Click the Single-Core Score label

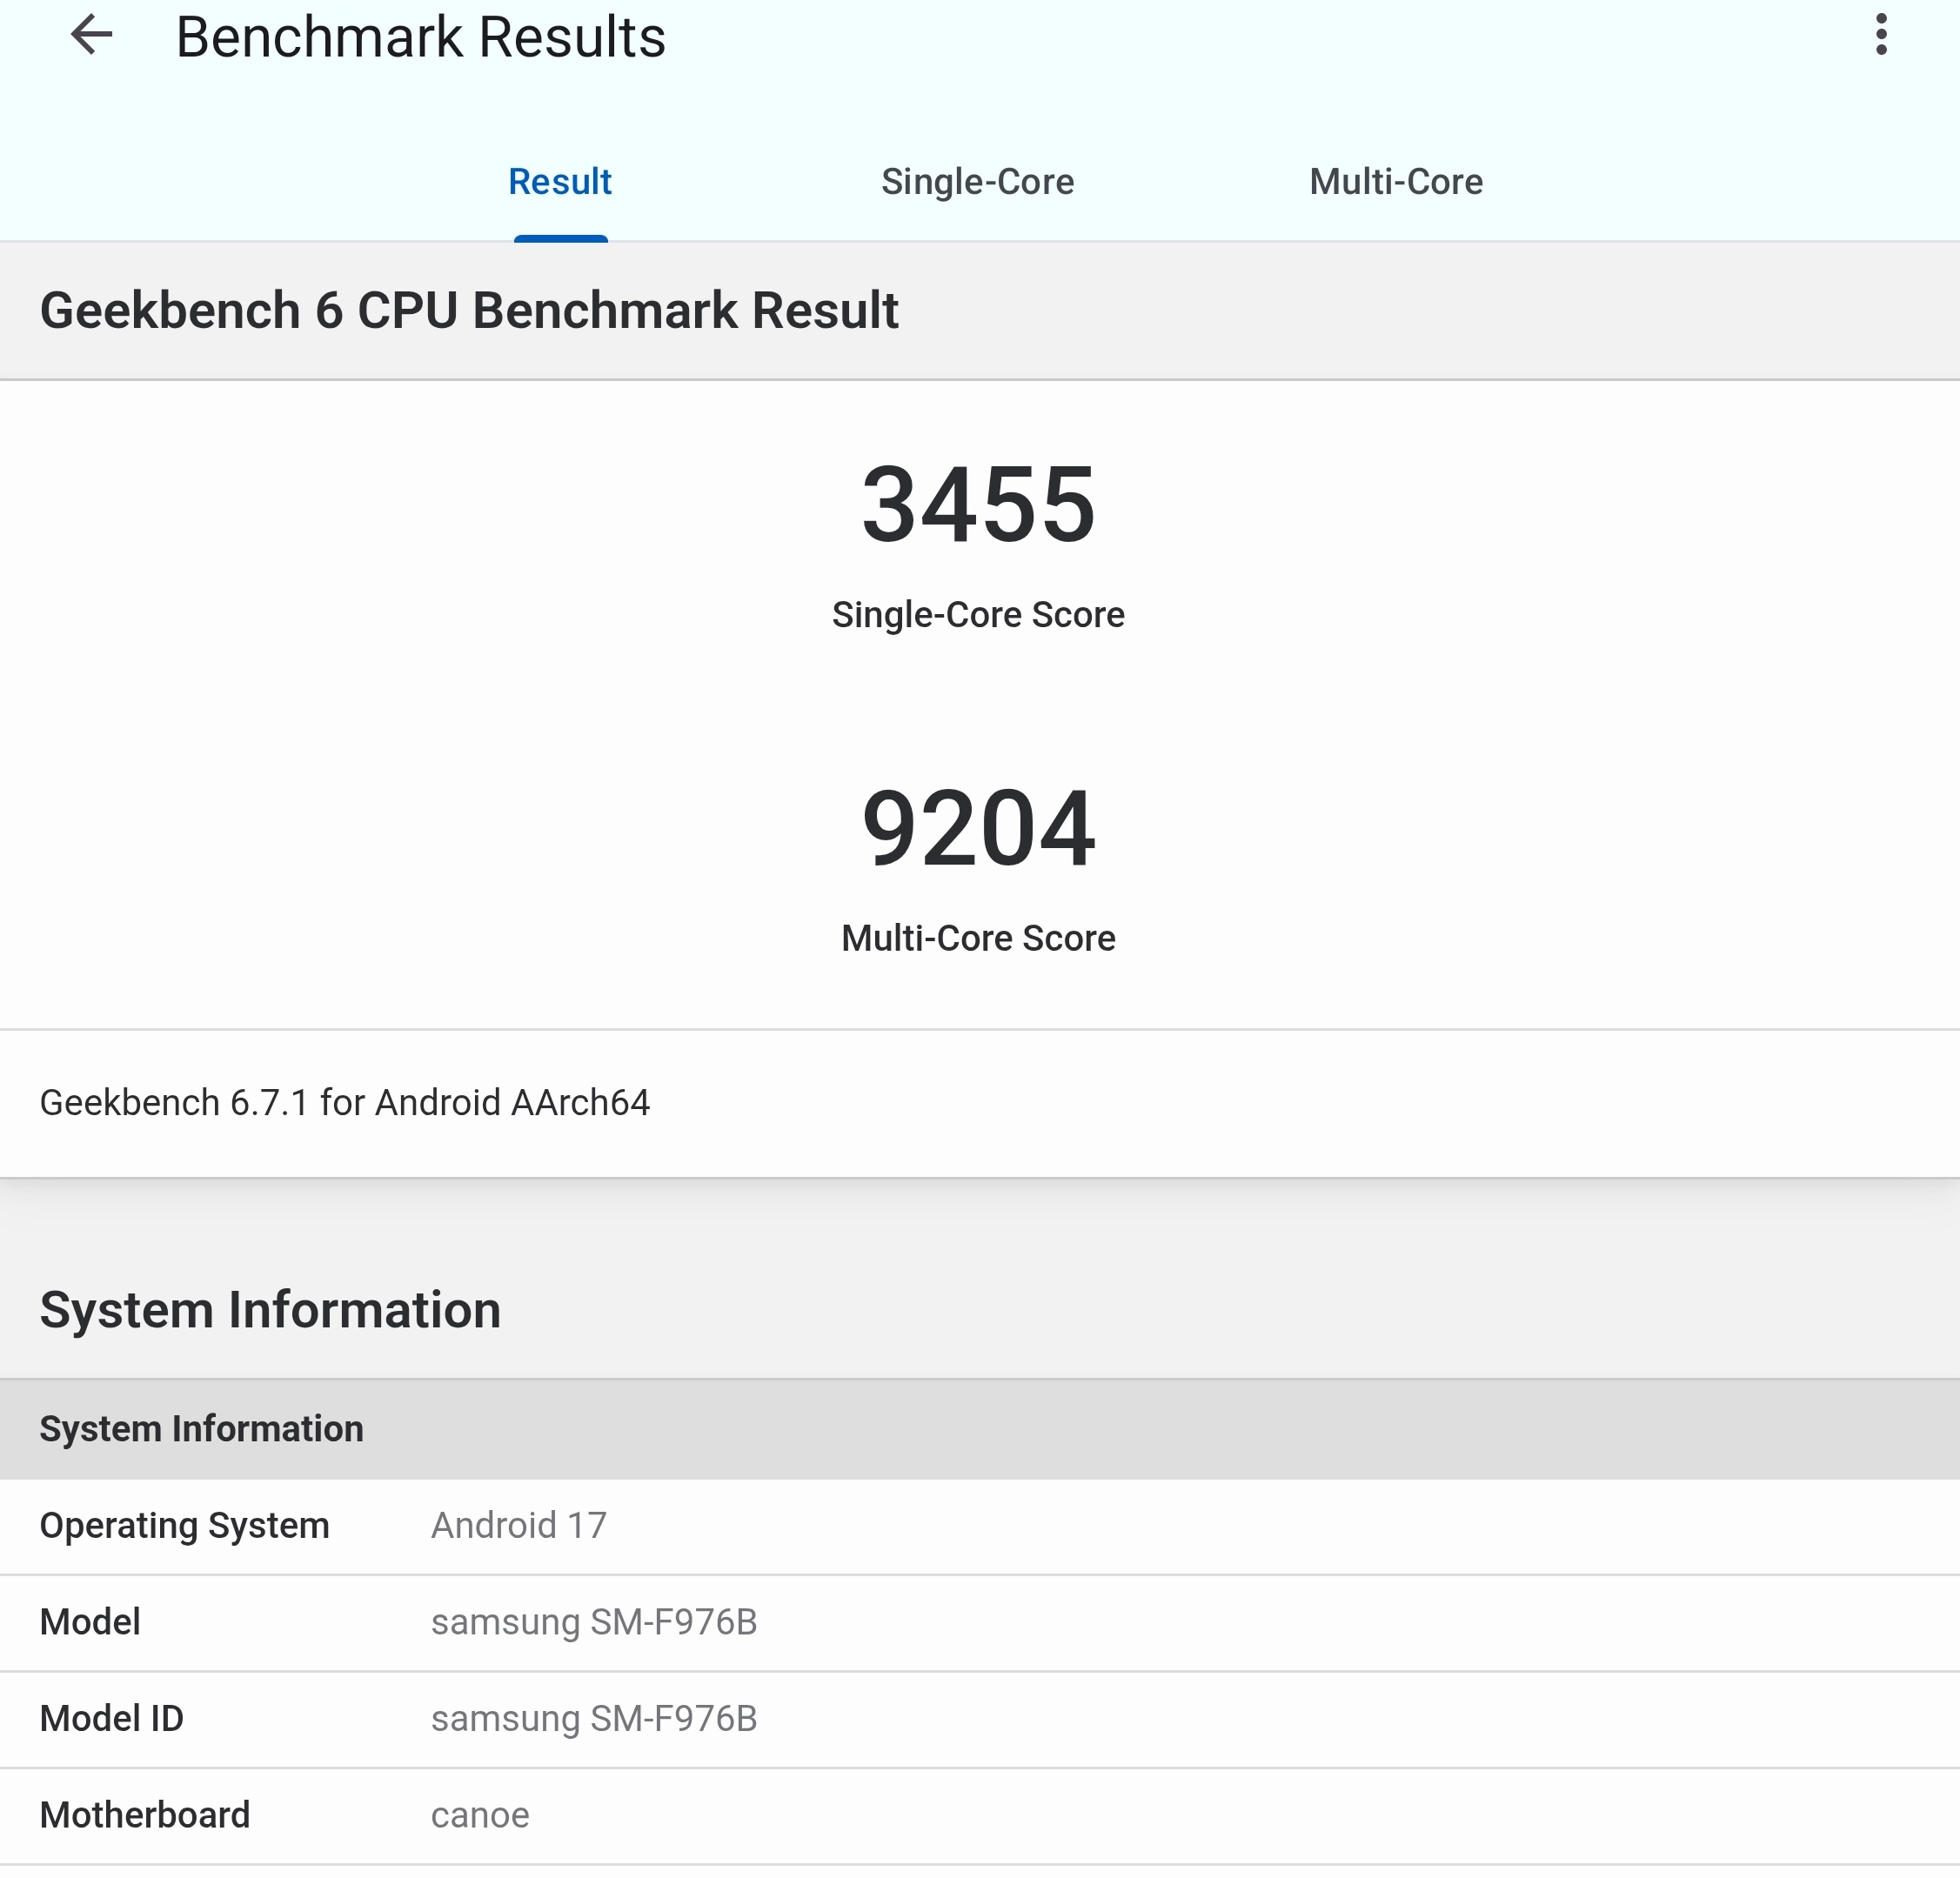point(978,614)
